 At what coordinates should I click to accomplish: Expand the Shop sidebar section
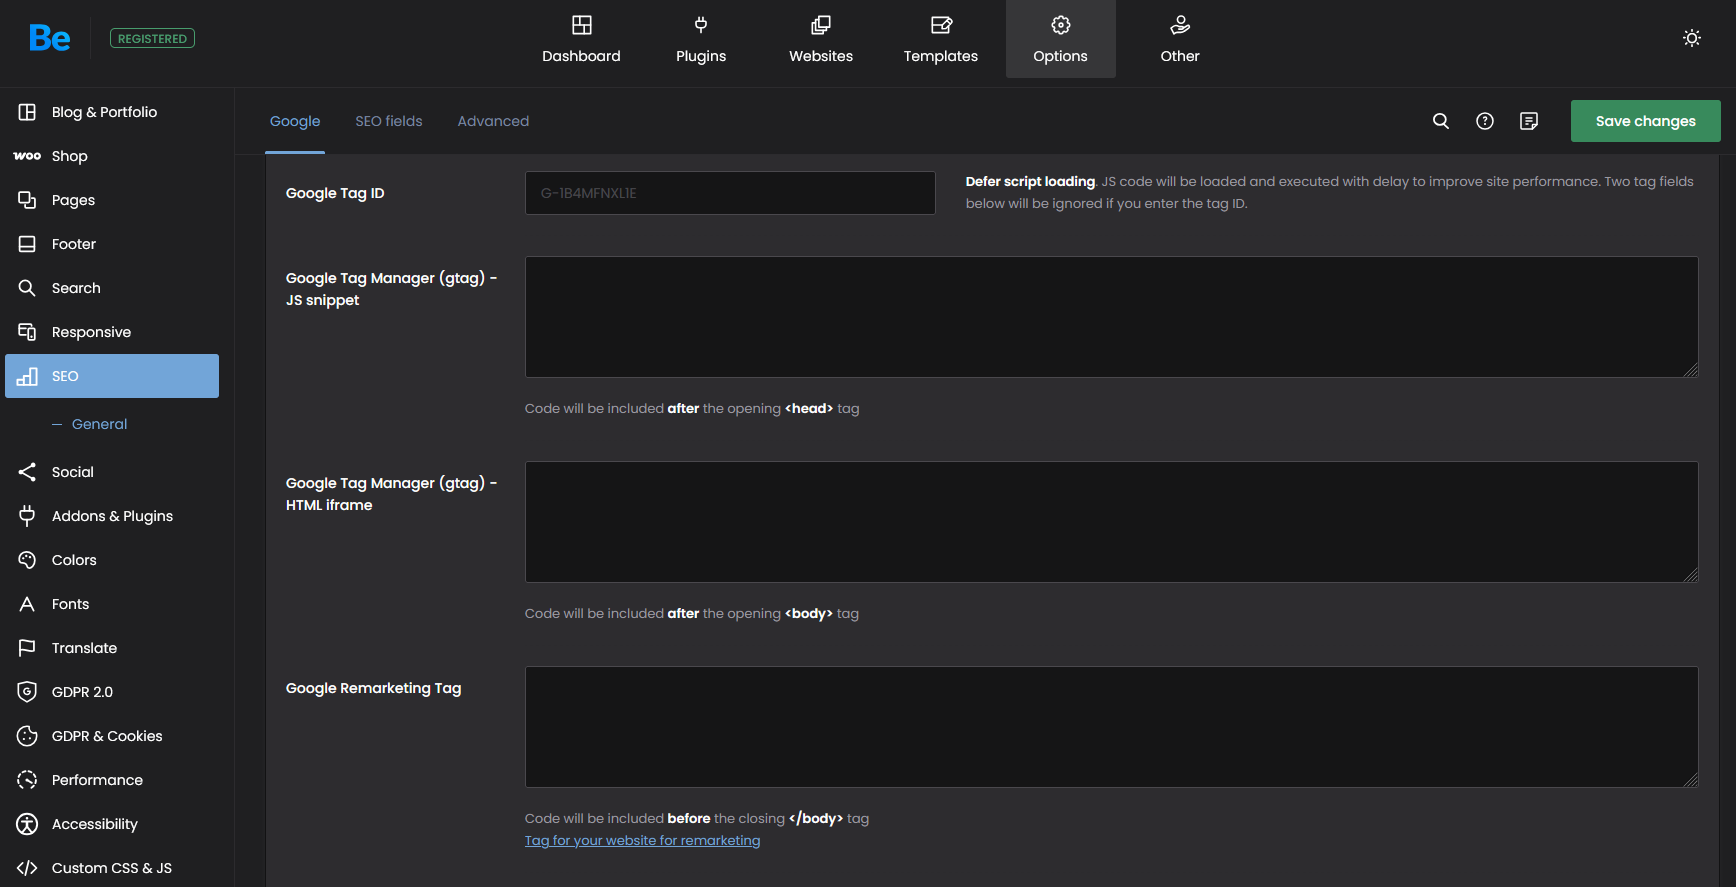coord(70,156)
